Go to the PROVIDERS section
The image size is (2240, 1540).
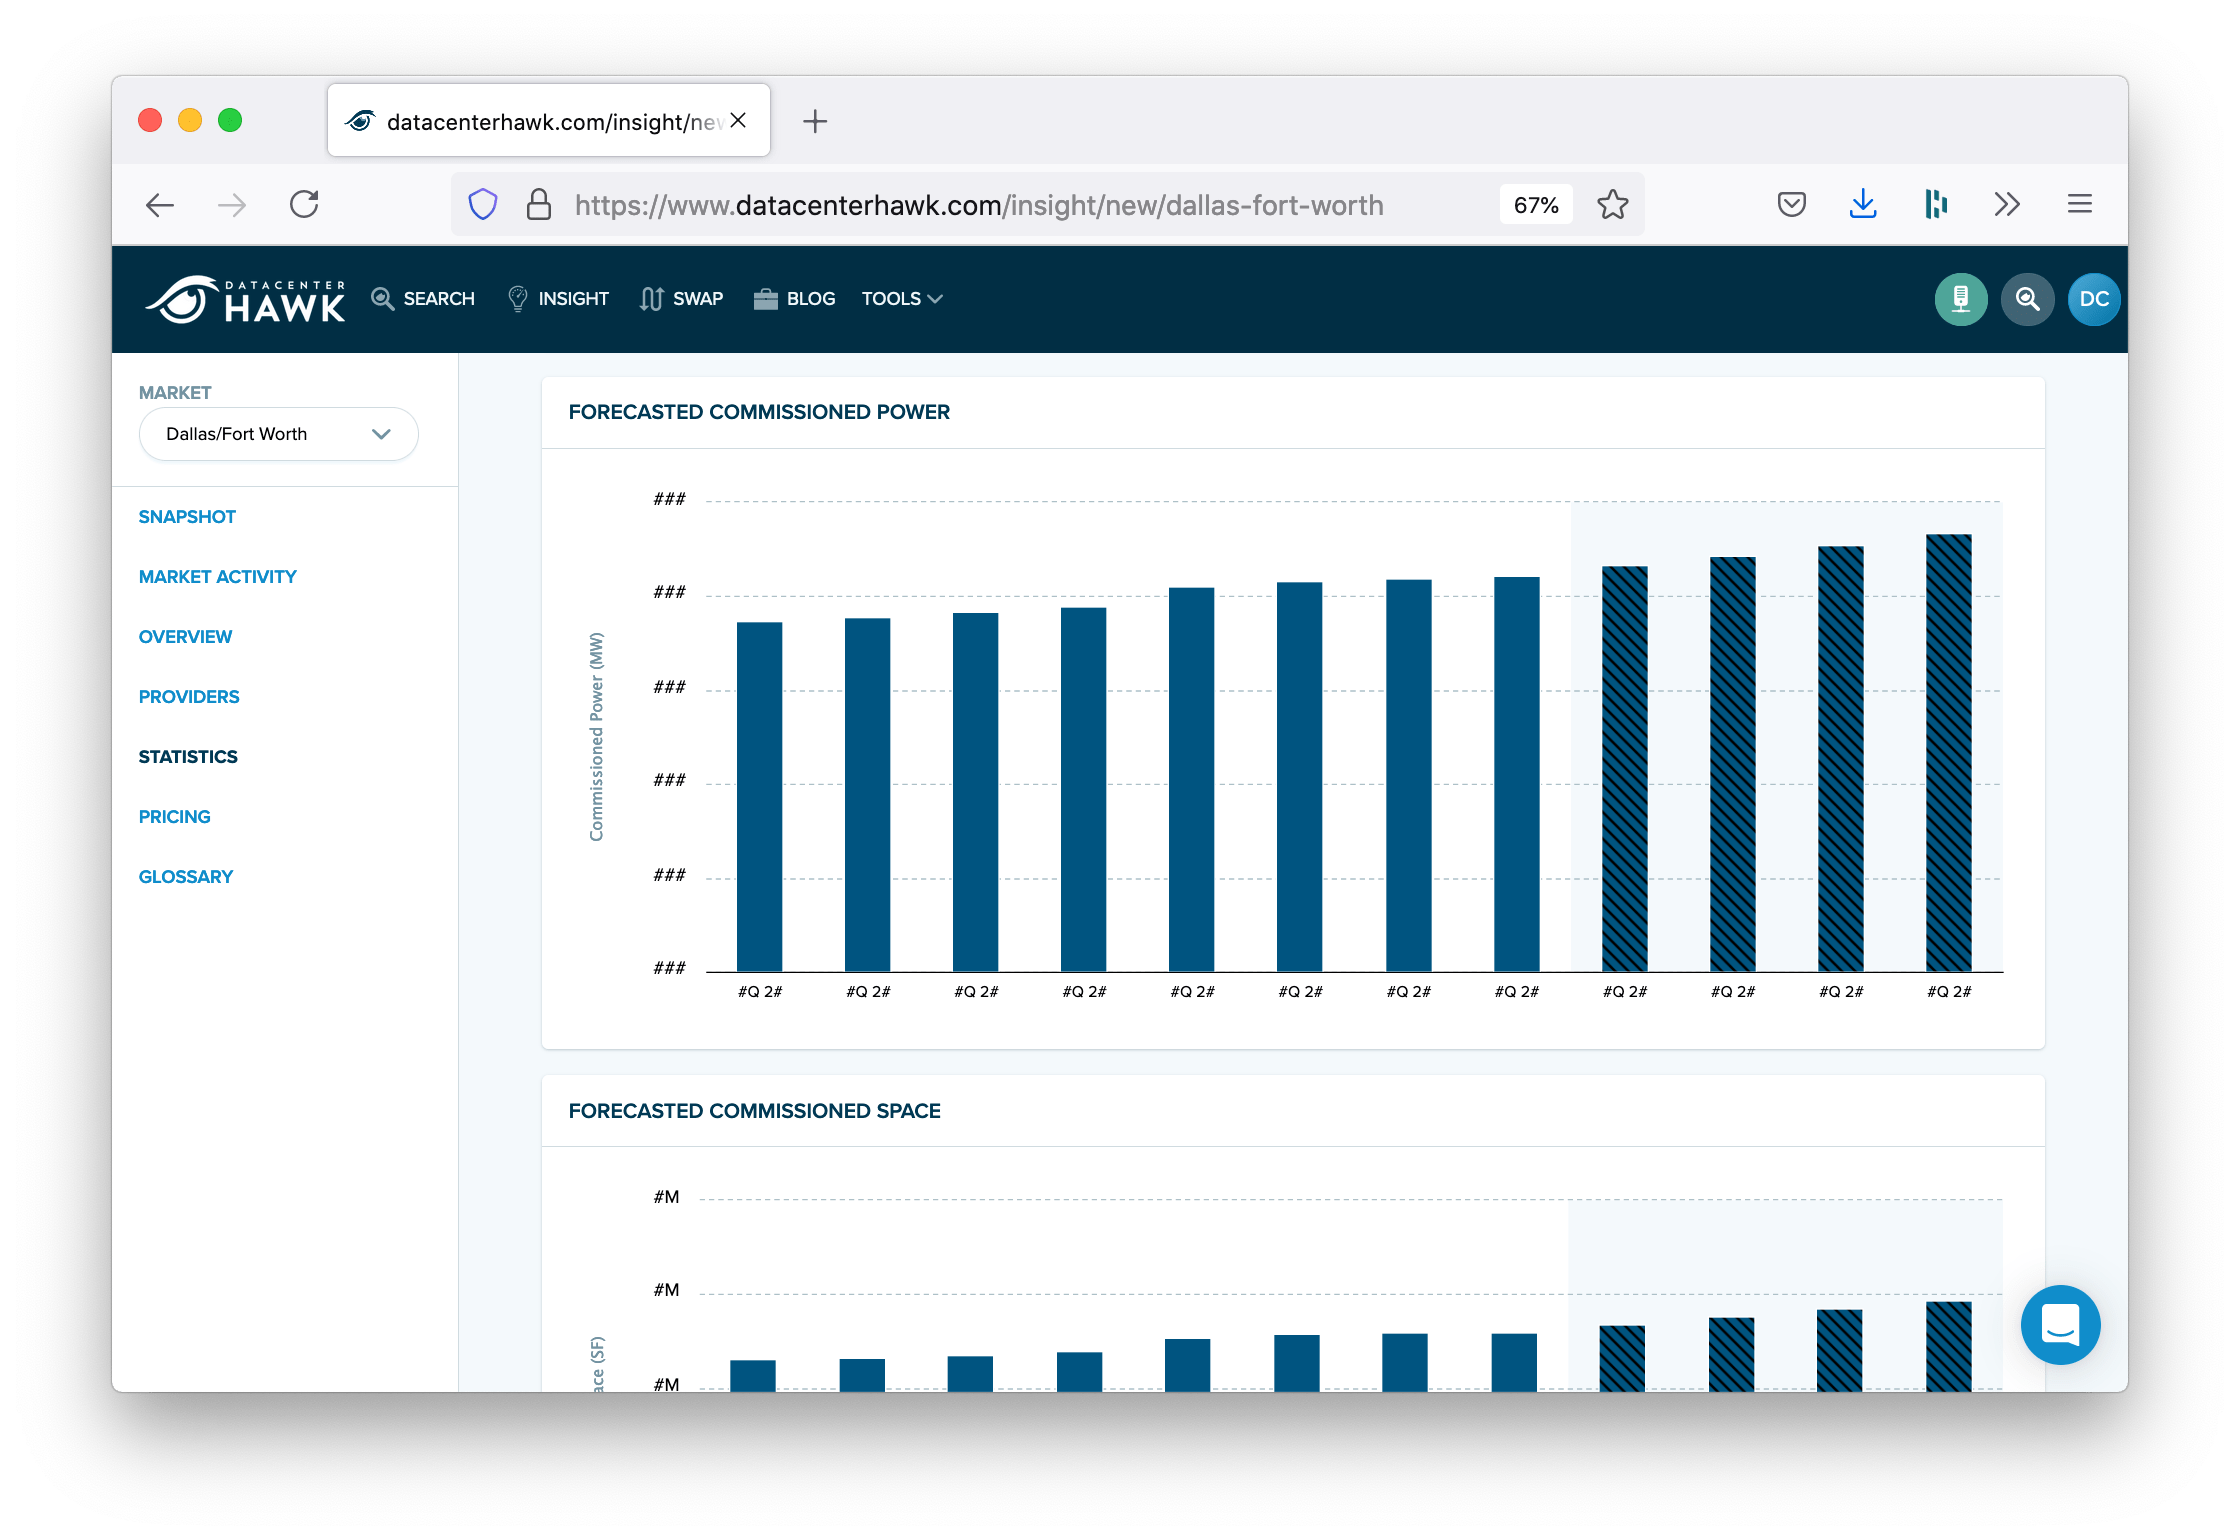point(189,697)
